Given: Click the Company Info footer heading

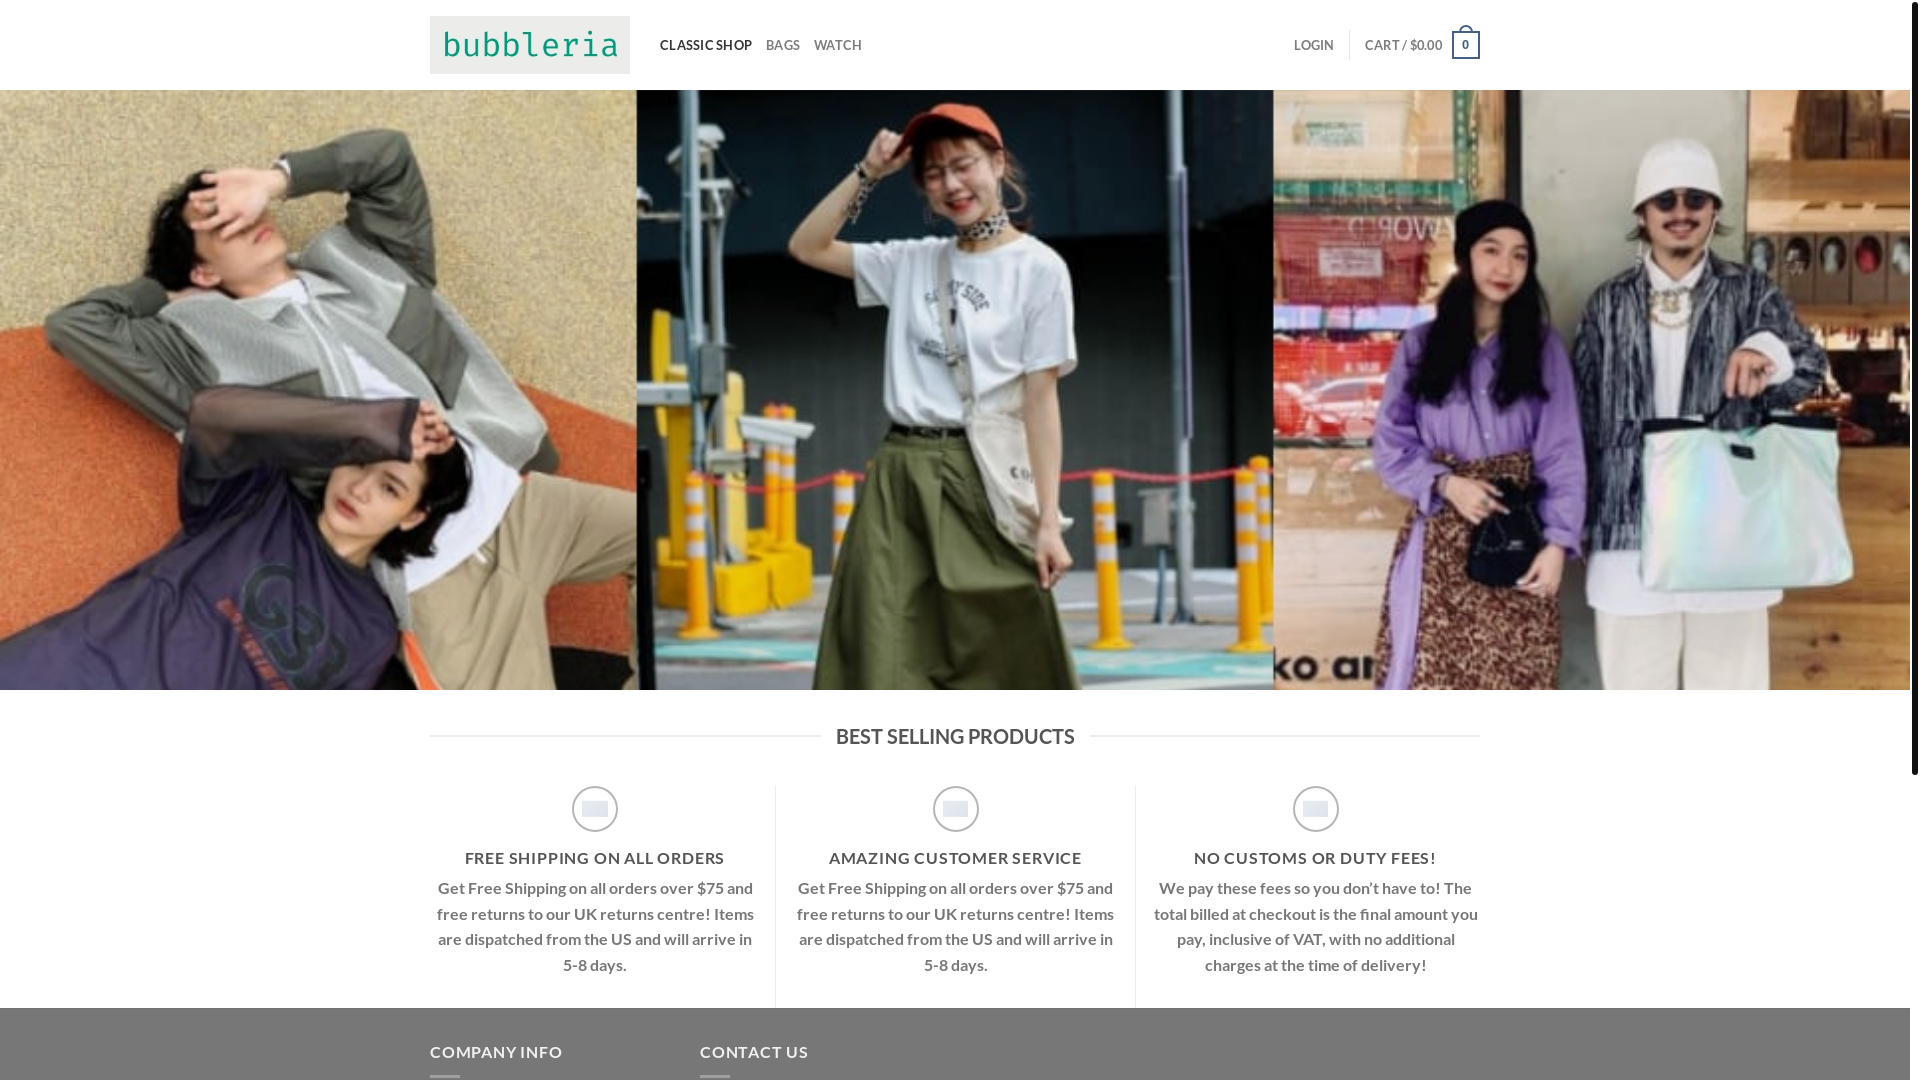Looking at the screenshot, I should point(496,1052).
